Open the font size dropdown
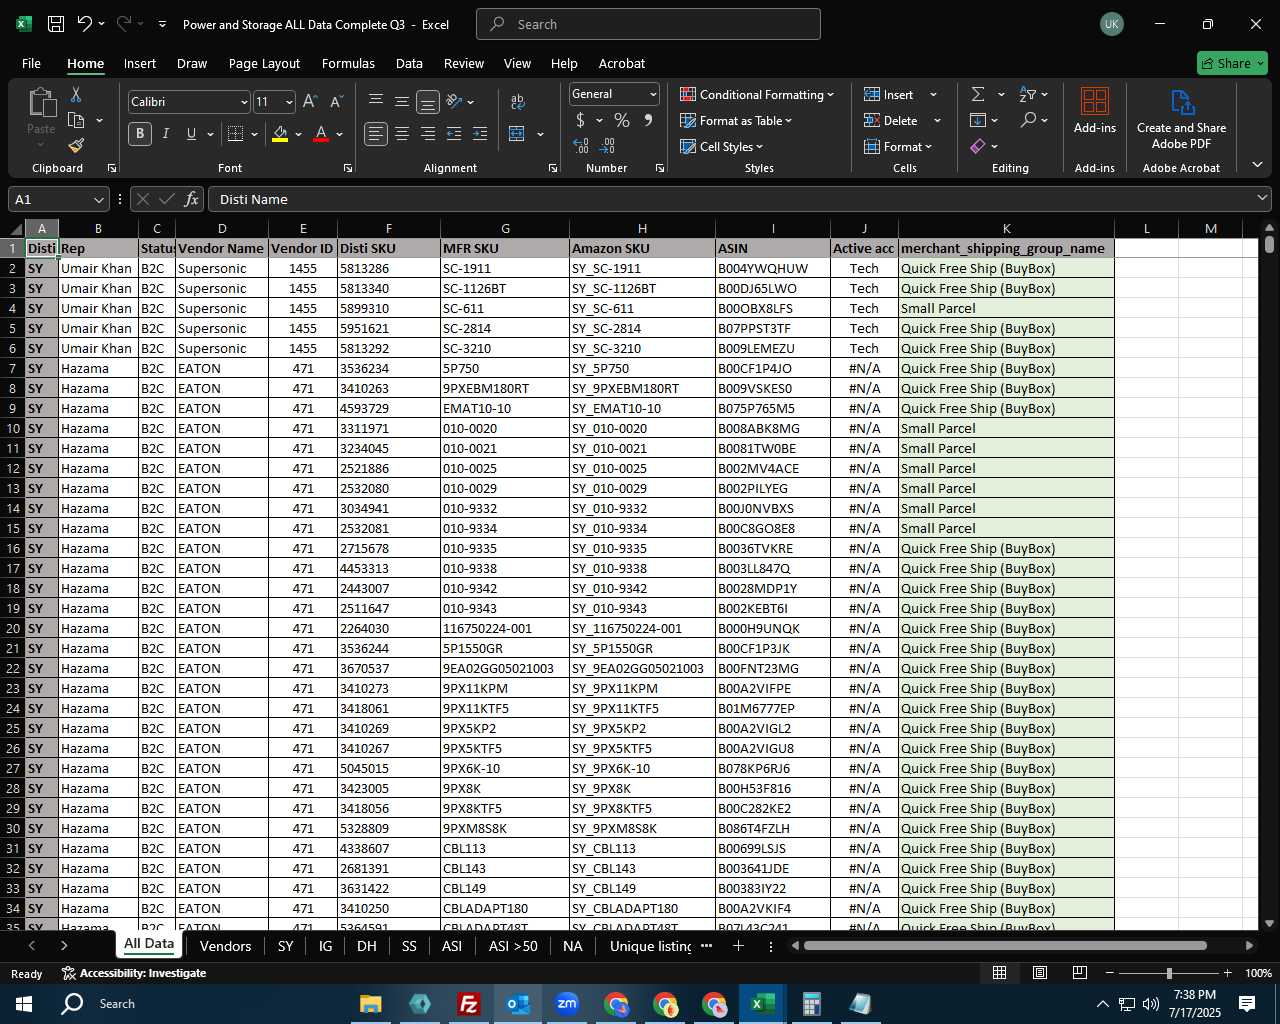This screenshot has height=1024, width=1280. point(289,102)
